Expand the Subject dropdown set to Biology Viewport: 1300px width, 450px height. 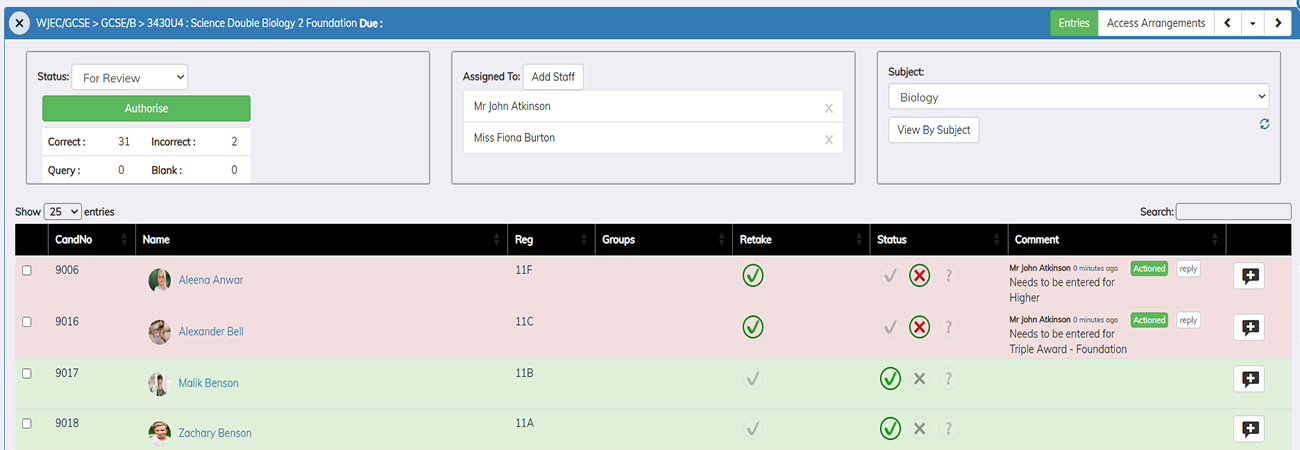1078,97
